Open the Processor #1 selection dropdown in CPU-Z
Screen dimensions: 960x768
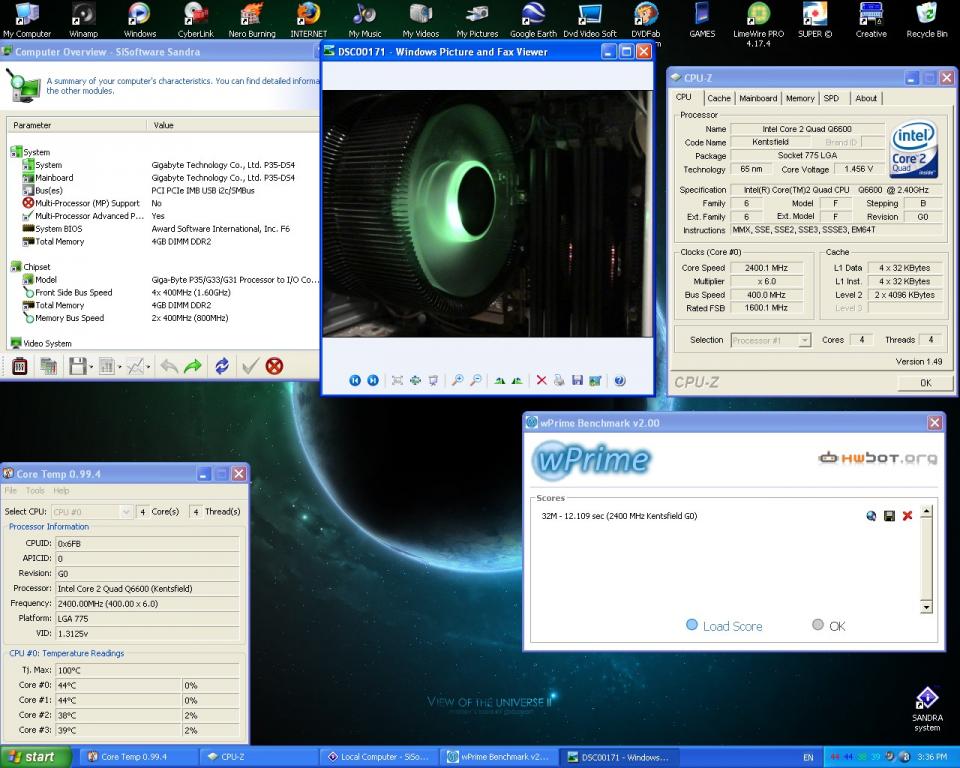(804, 340)
